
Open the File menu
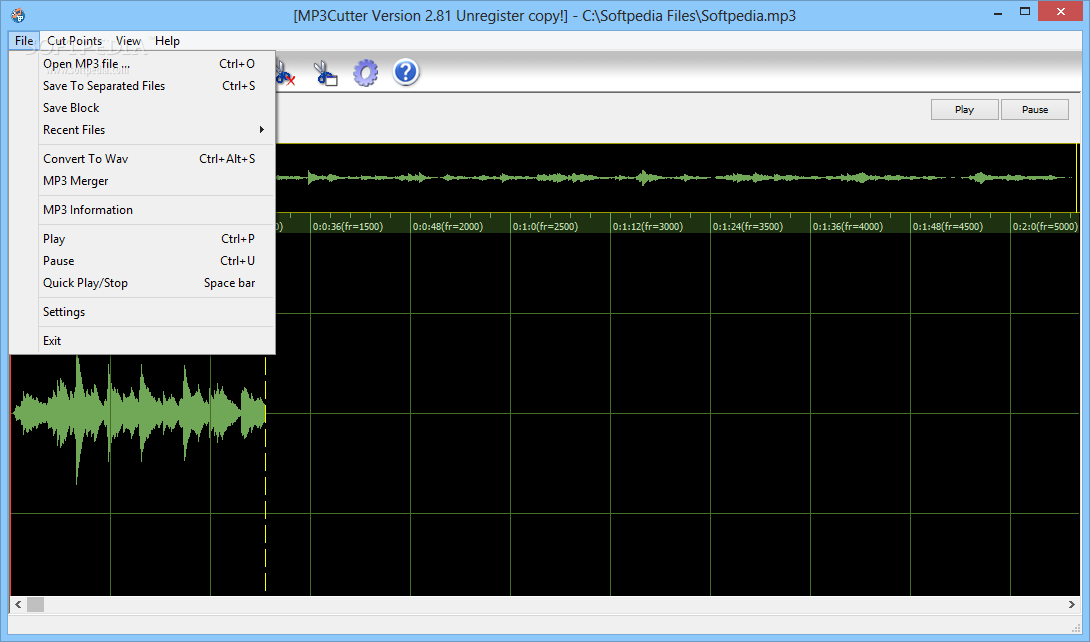[24, 41]
